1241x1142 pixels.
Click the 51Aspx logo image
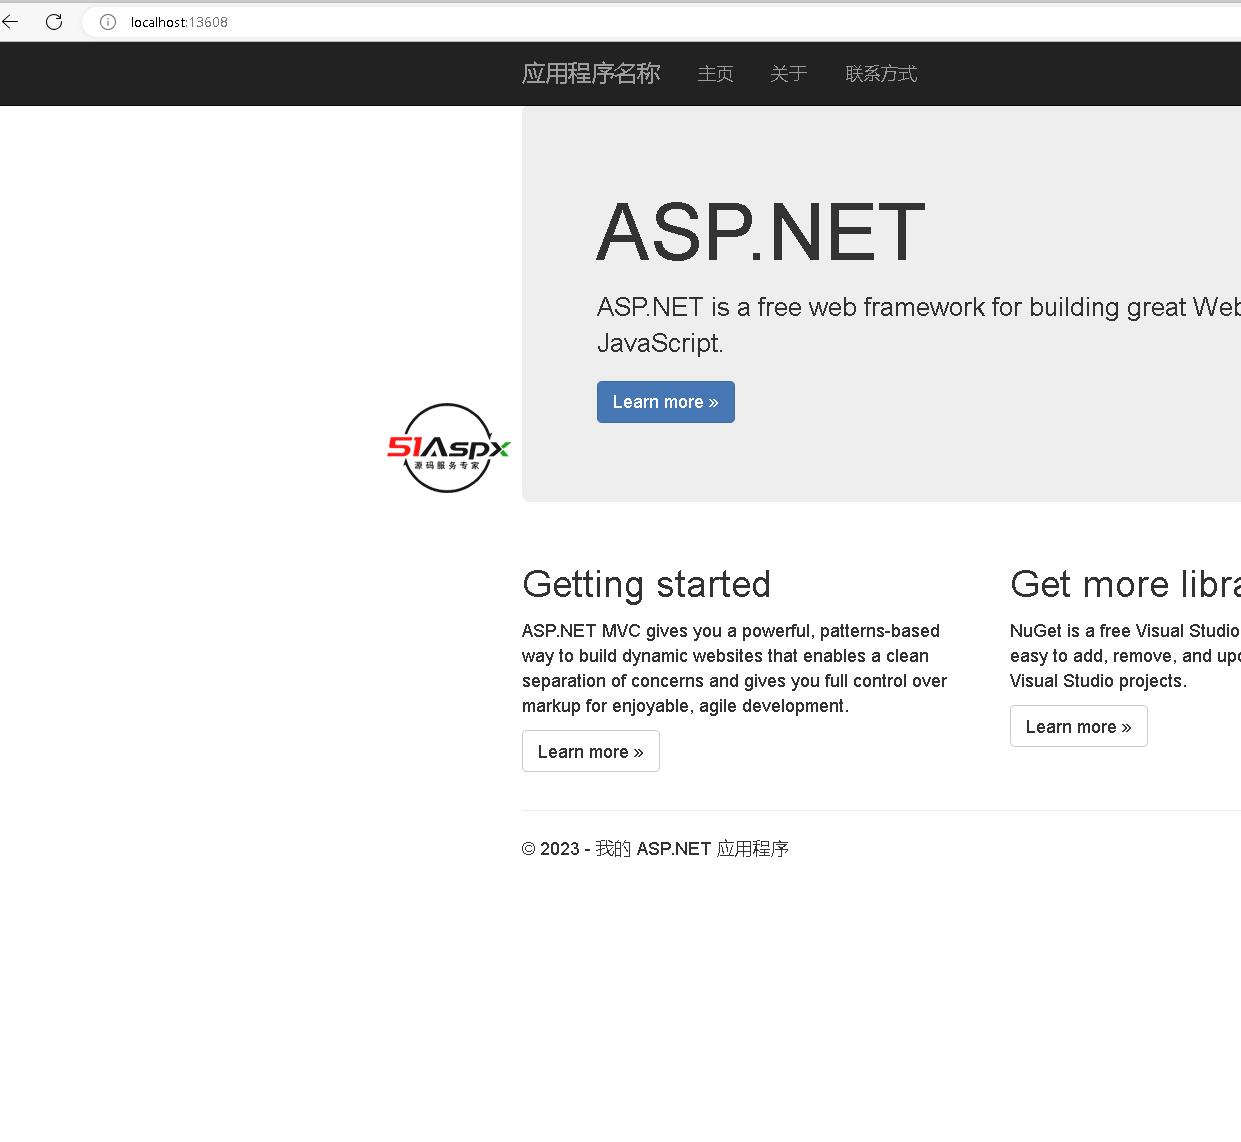(449, 448)
